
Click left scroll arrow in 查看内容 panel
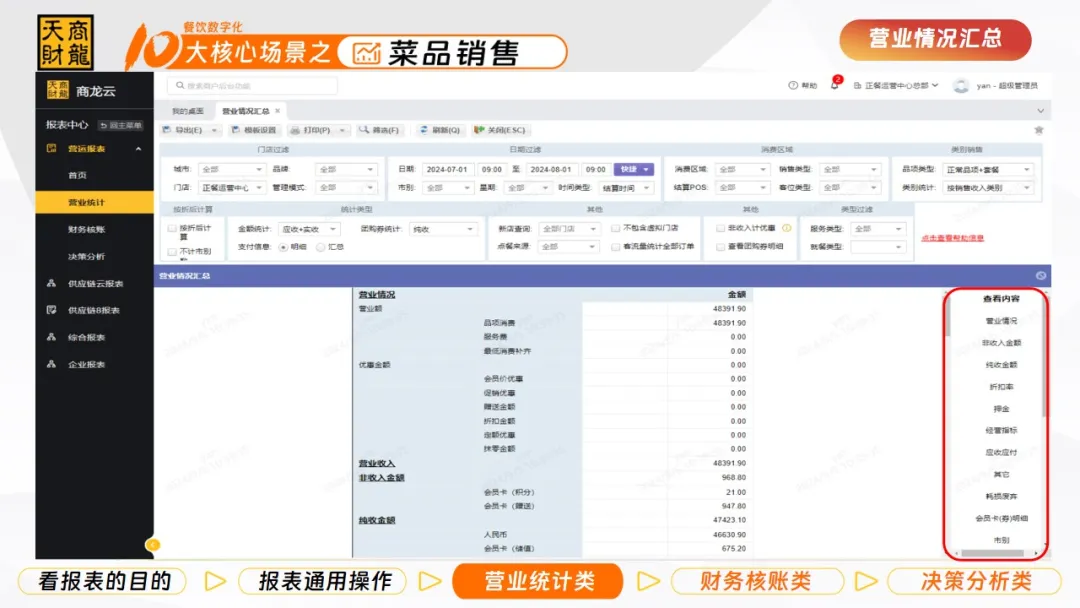tap(956, 553)
